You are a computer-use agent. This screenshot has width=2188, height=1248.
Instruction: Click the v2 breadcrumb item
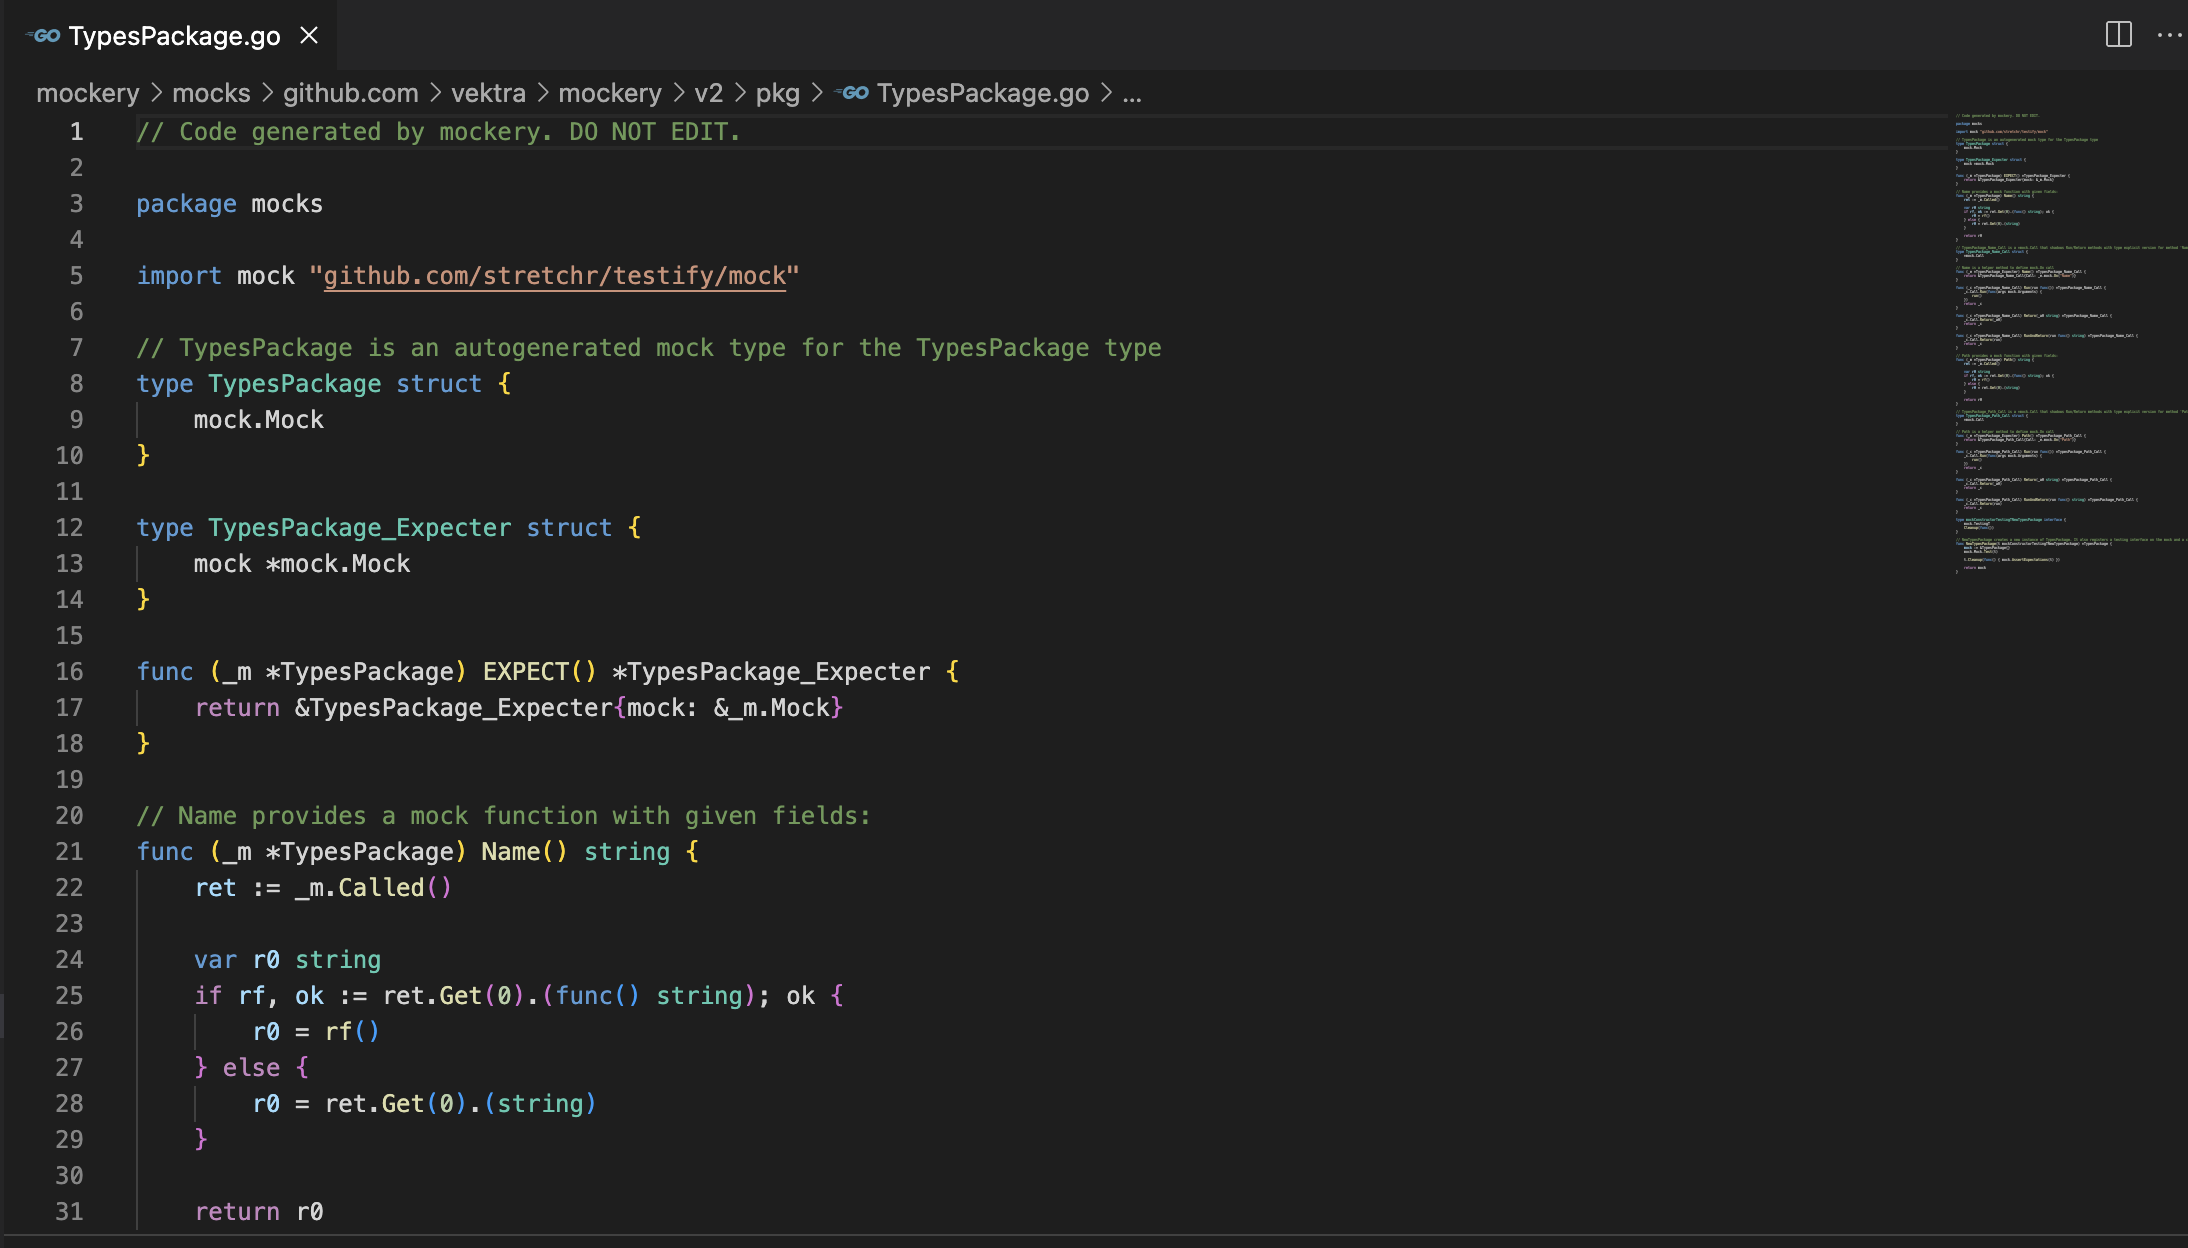point(708,93)
